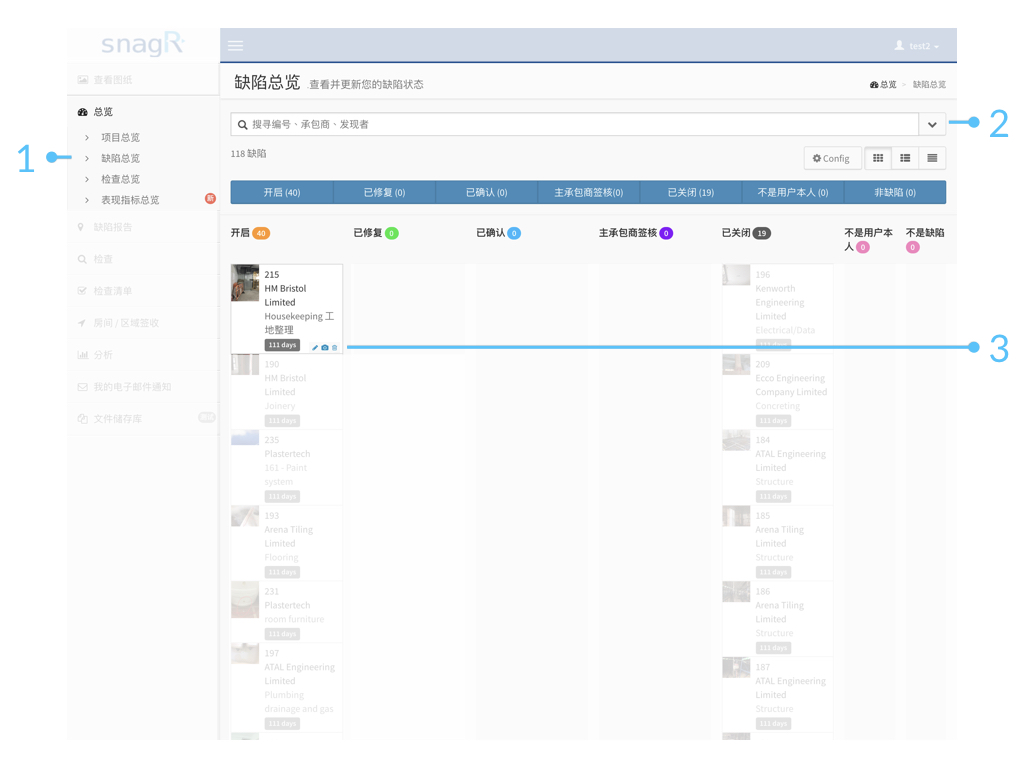1024x768 pixels.
Task: Select the 非缺陷 (0) tab
Action: 895,192
